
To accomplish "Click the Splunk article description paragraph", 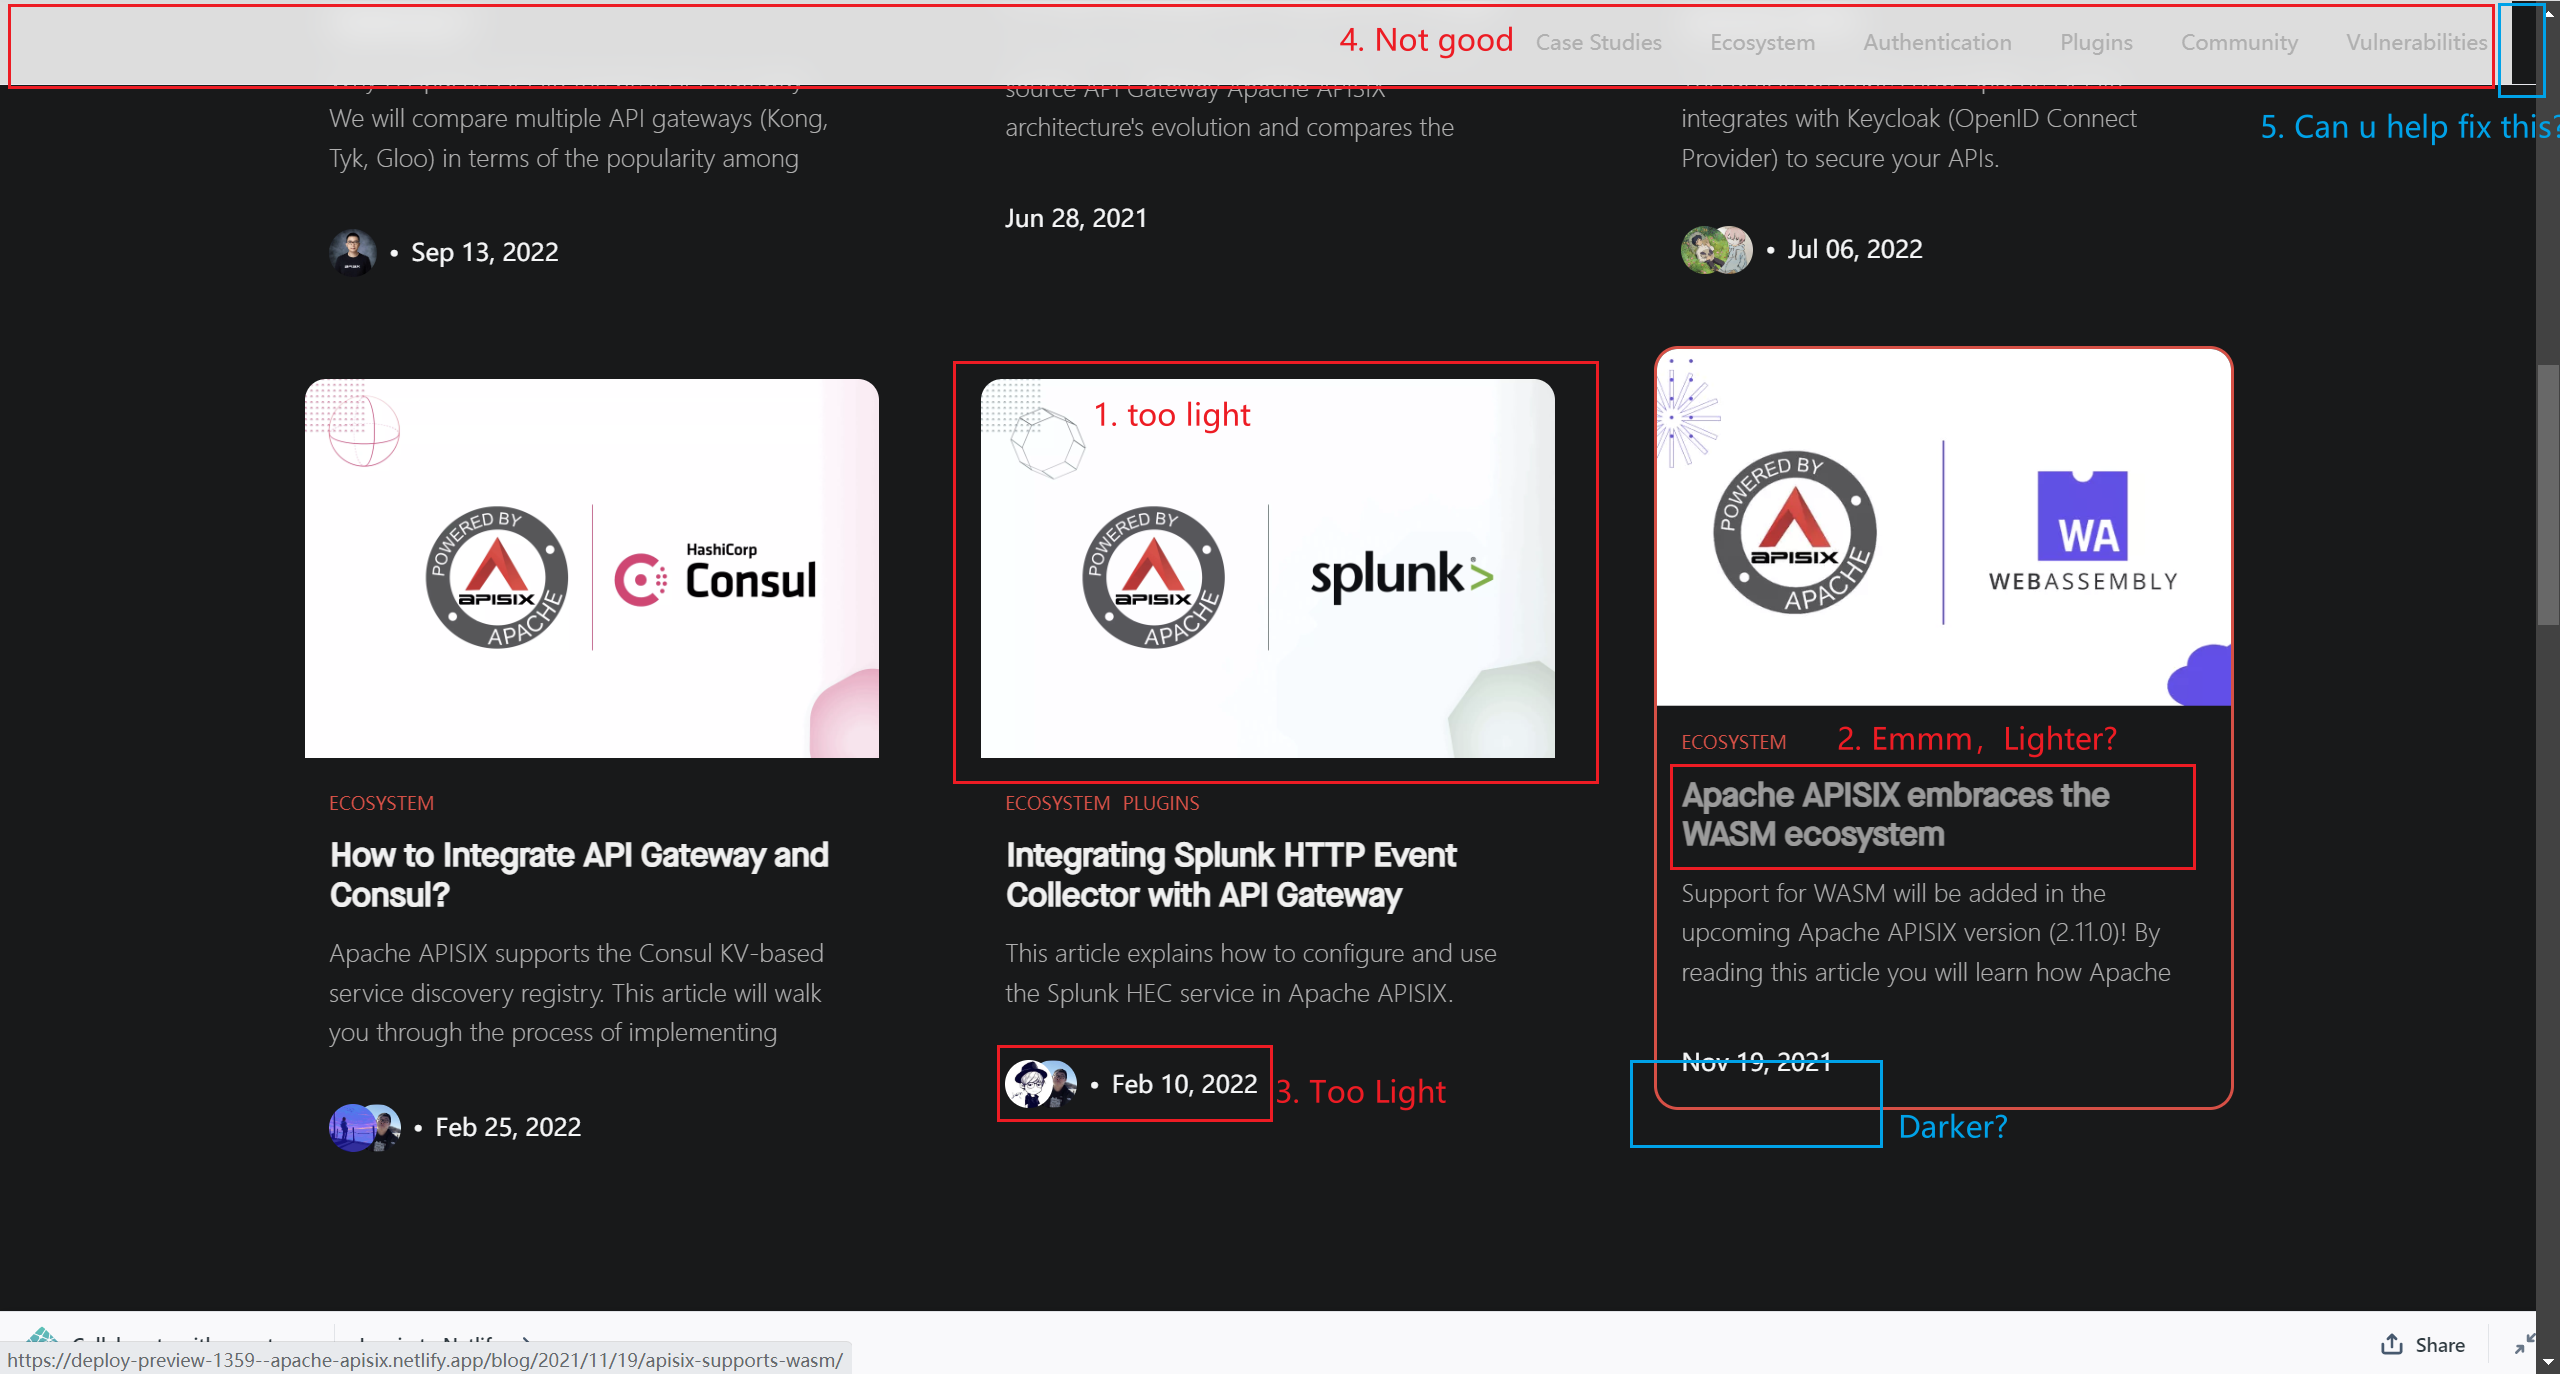I will [x=1251, y=973].
